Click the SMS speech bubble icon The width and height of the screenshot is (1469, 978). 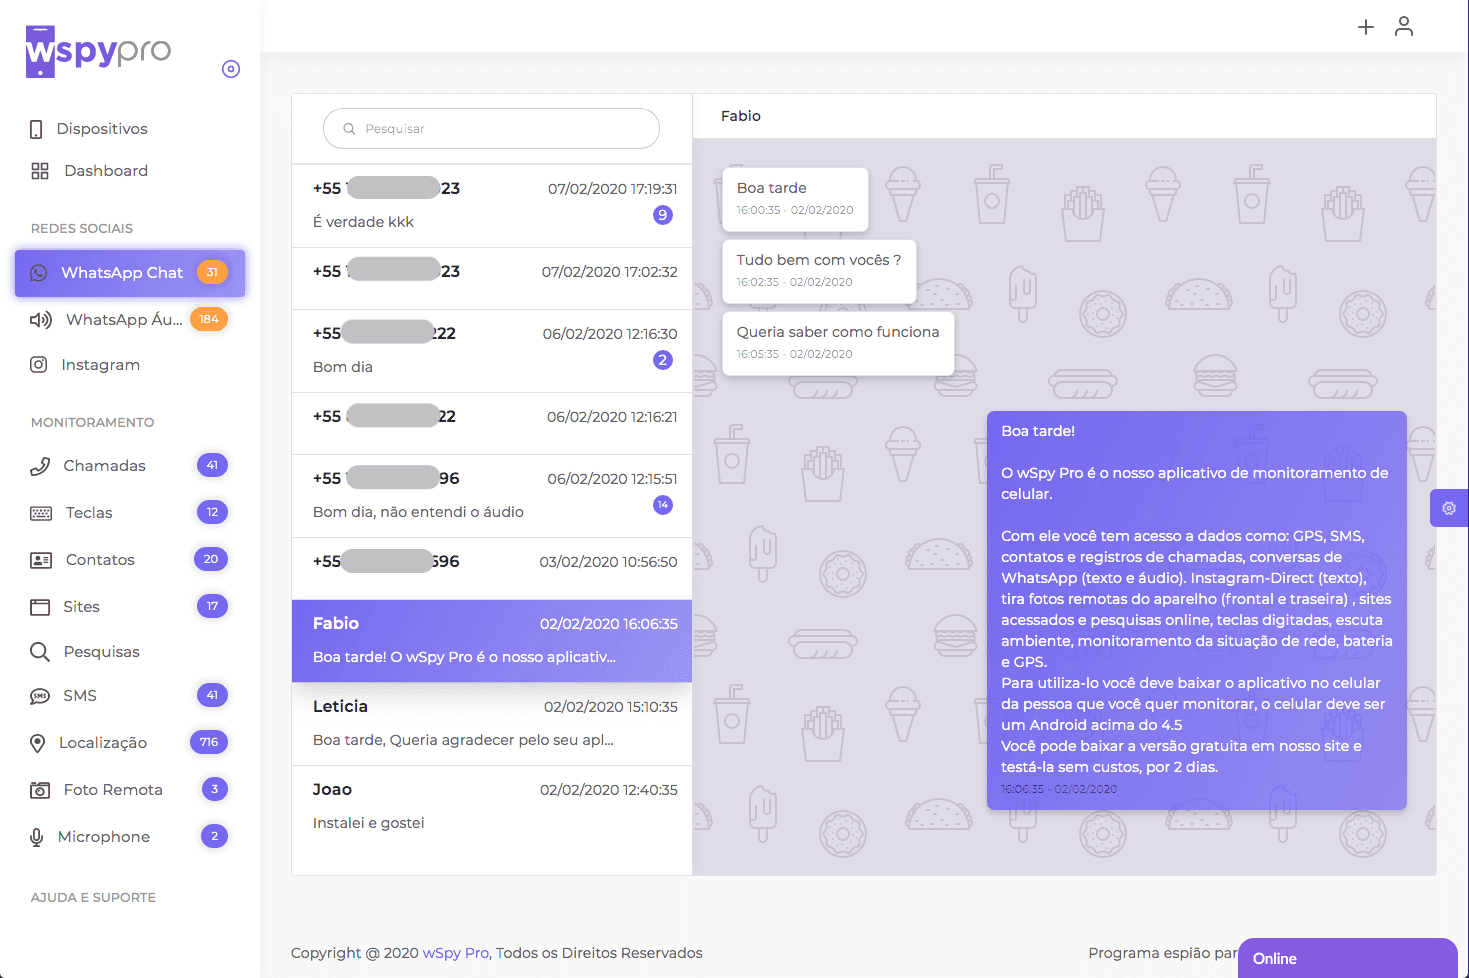40,696
